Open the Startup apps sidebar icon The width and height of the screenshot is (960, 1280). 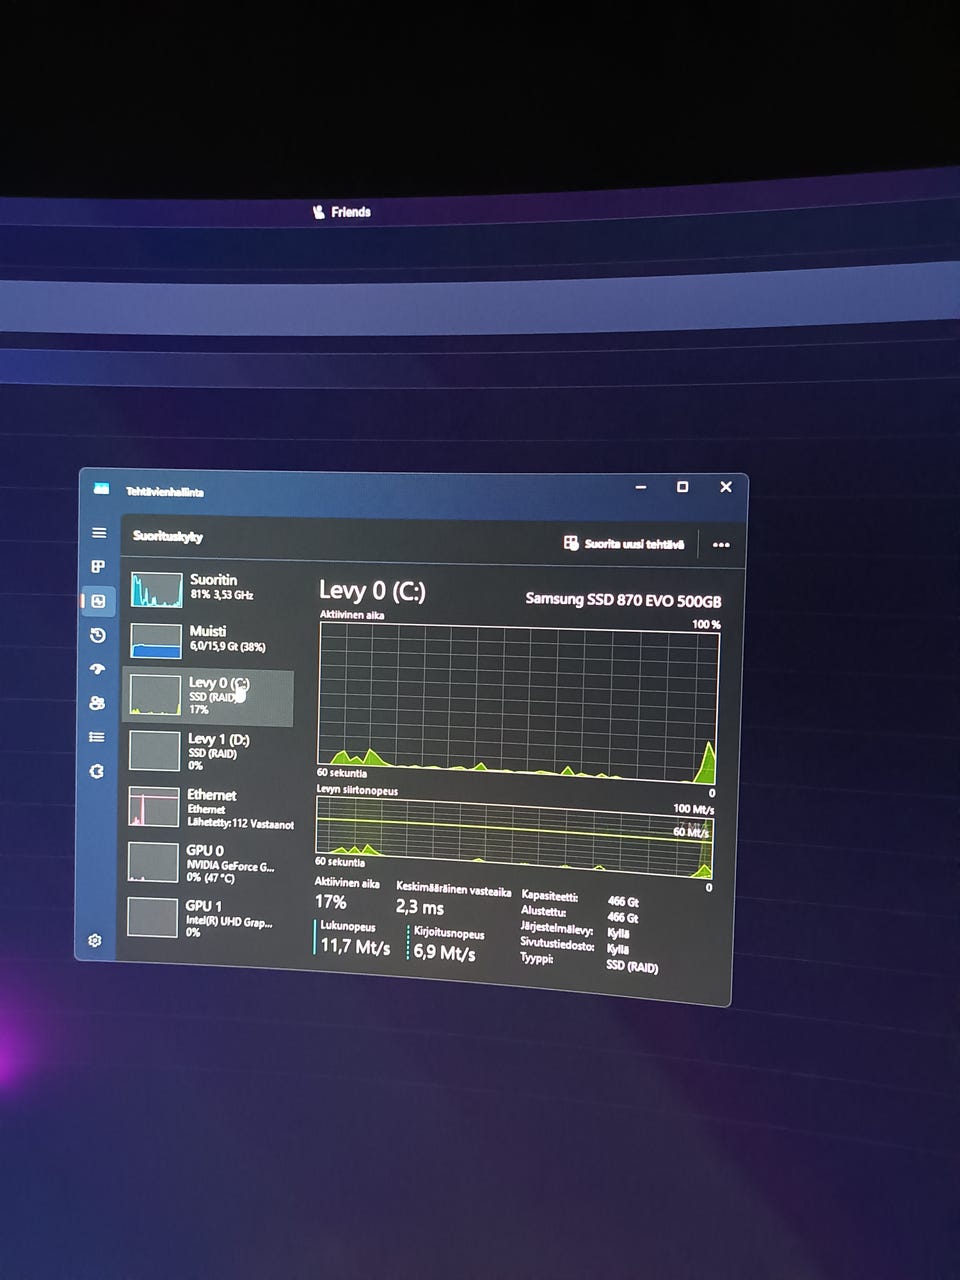point(97,669)
